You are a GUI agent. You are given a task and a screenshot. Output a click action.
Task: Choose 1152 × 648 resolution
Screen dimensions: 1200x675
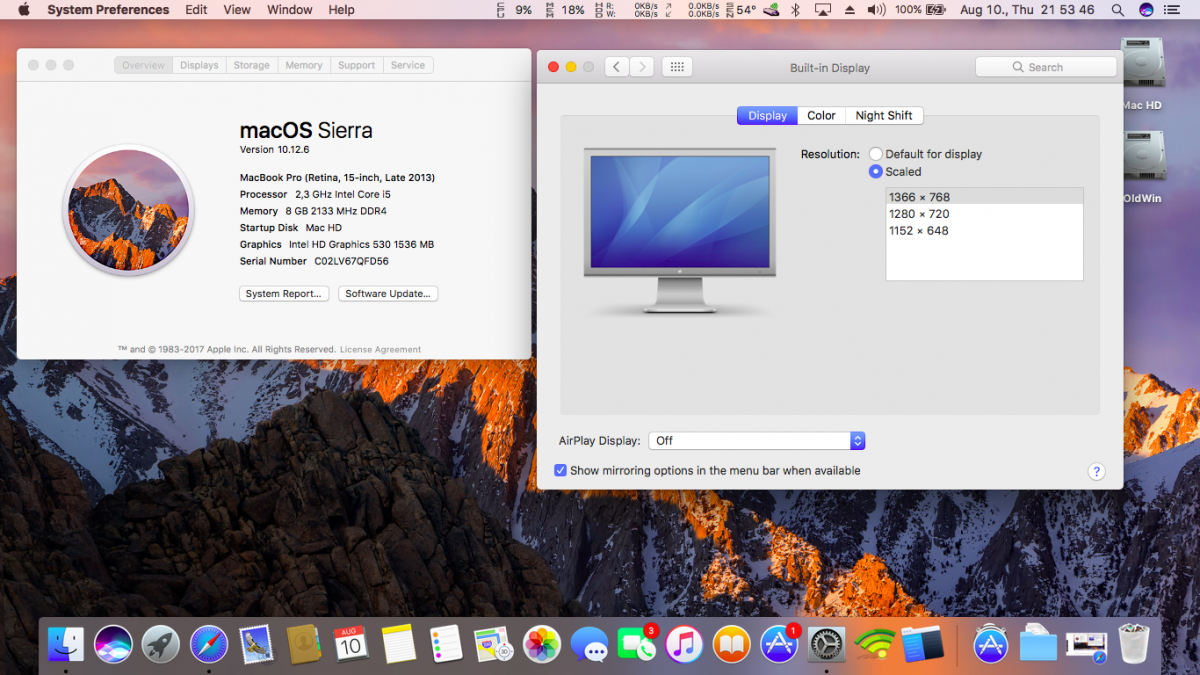pos(984,231)
